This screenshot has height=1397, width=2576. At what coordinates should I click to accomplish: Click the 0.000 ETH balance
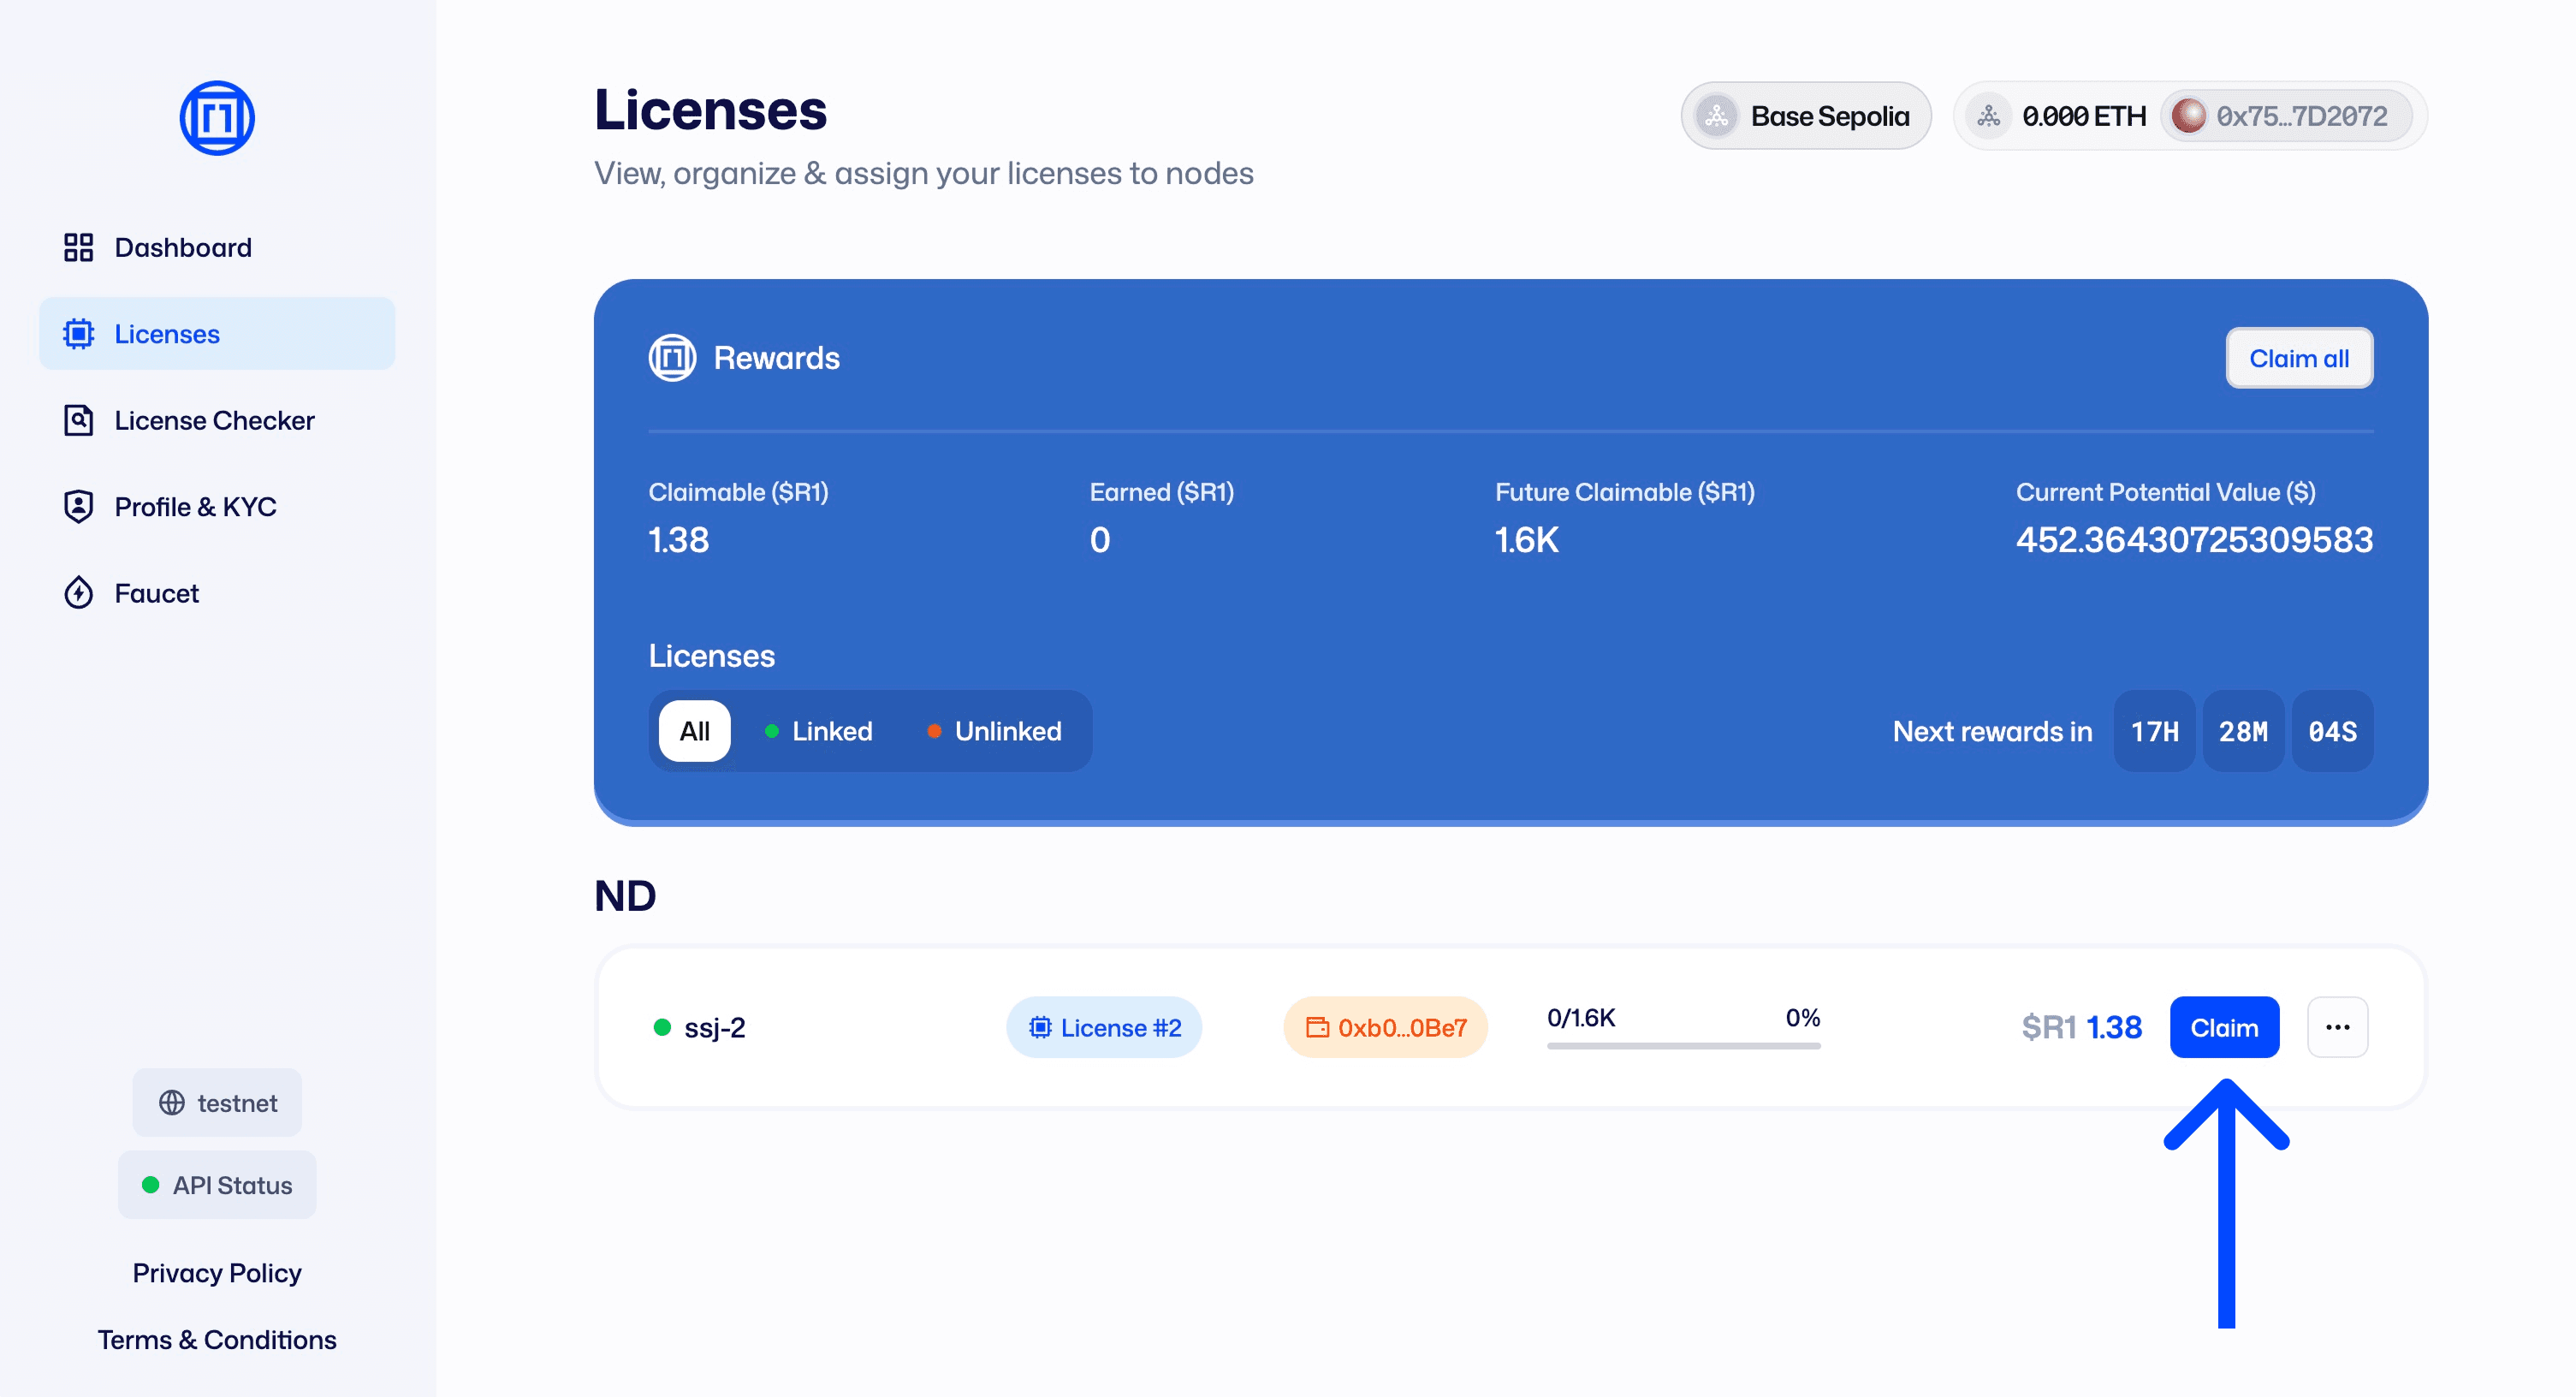(x=2084, y=116)
